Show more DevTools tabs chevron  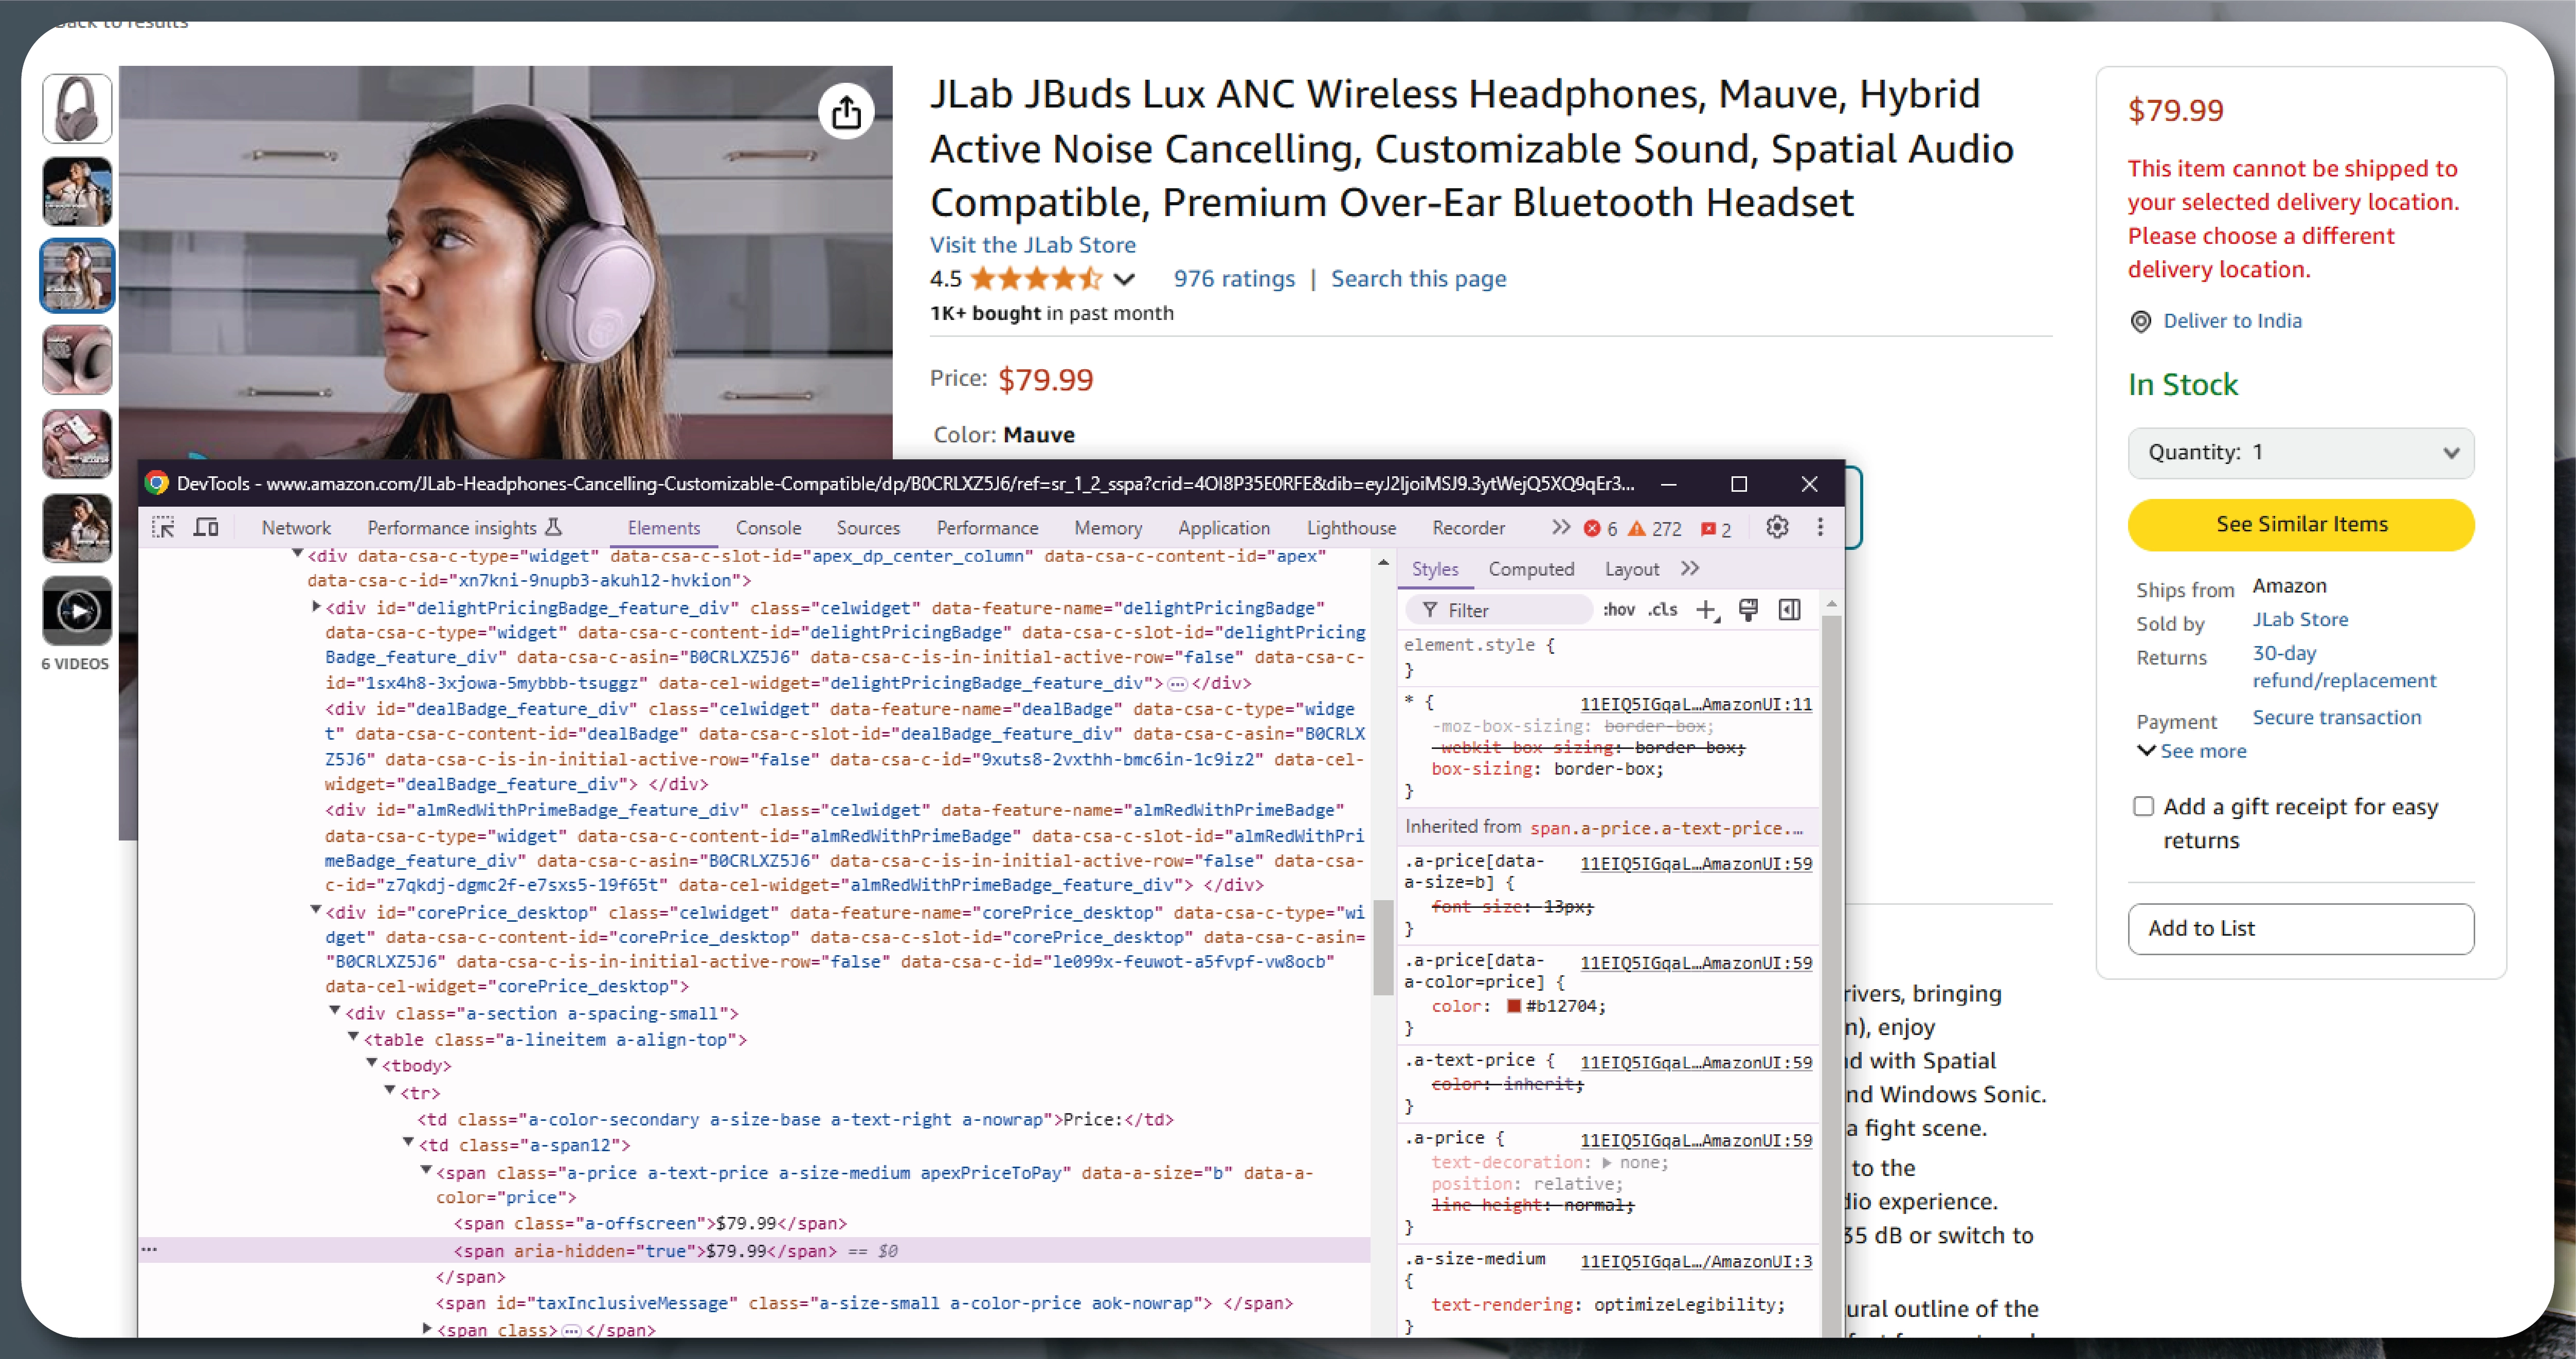[1560, 527]
